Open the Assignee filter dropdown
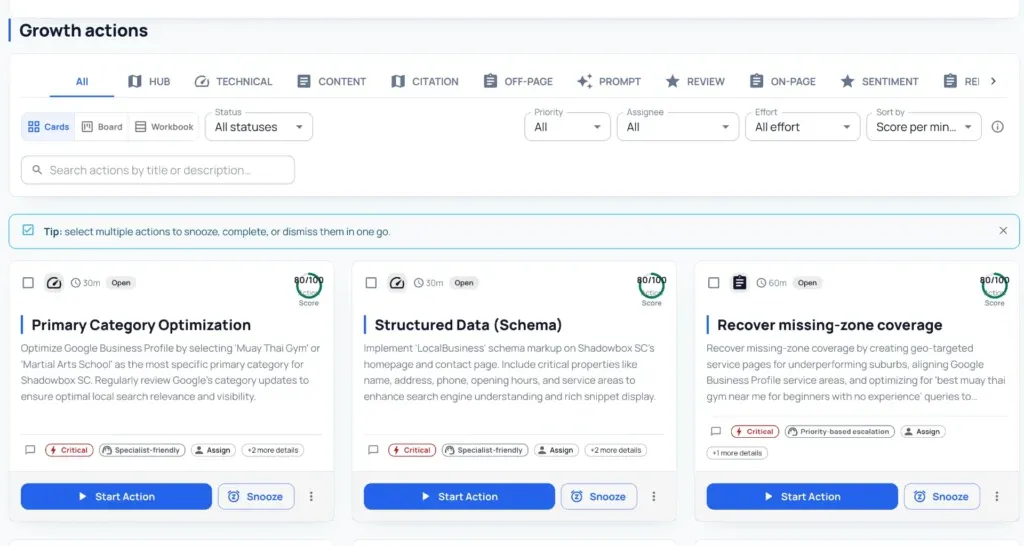 point(677,127)
